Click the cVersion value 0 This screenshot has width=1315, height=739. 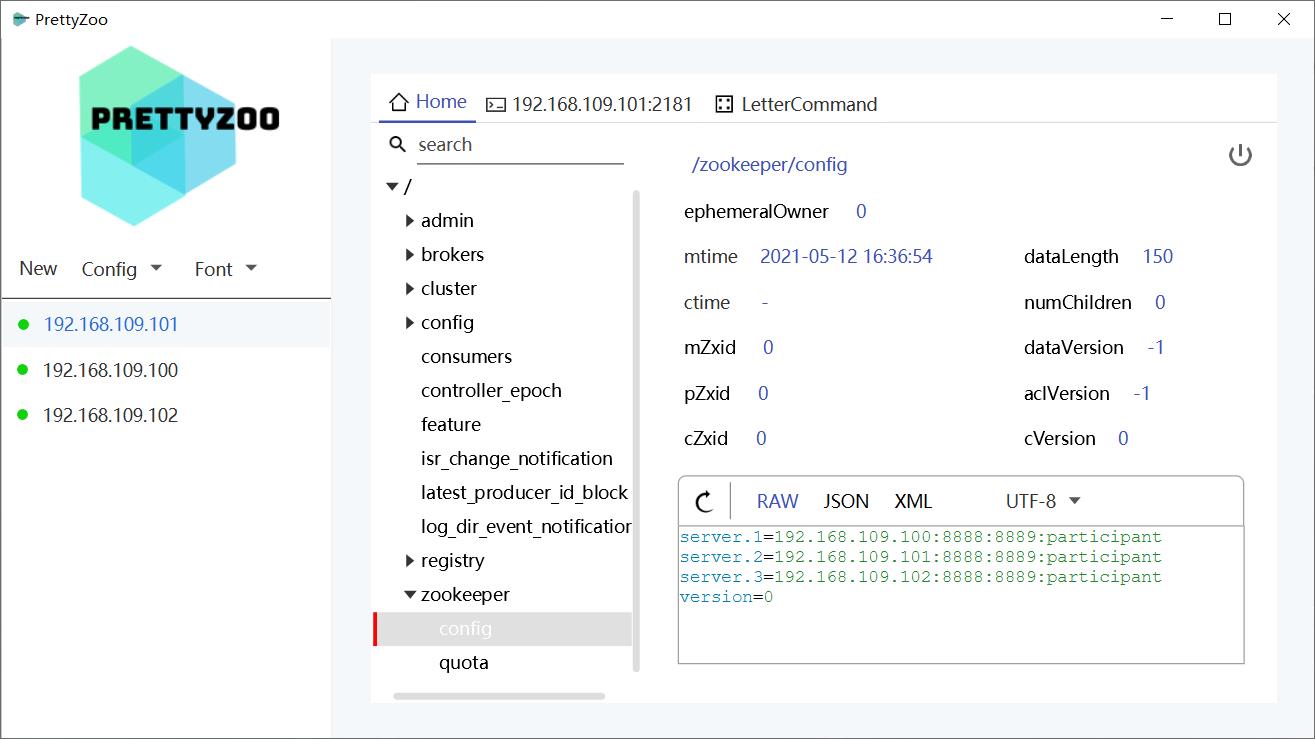coord(1123,439)
